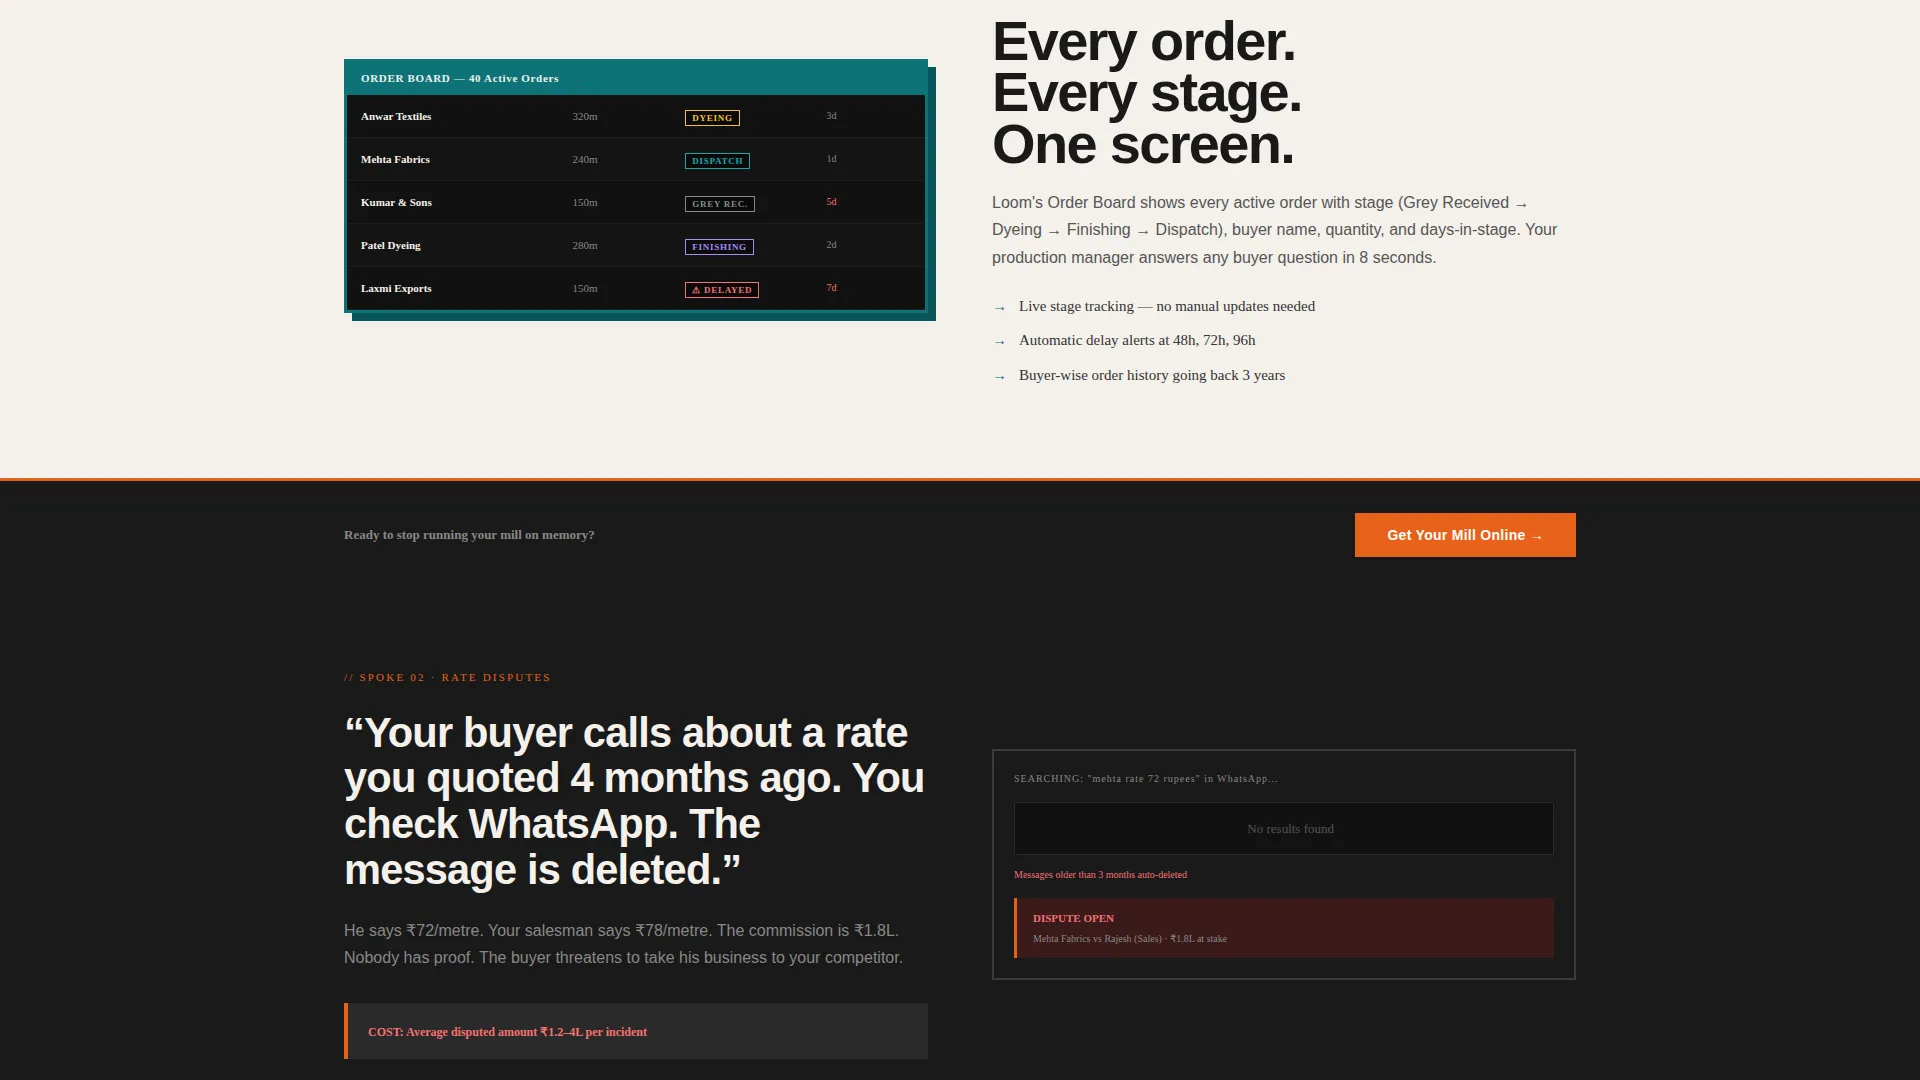Select the DYEING stage badge
The image size is (1920, 1080).
click(x=712, y=118)
